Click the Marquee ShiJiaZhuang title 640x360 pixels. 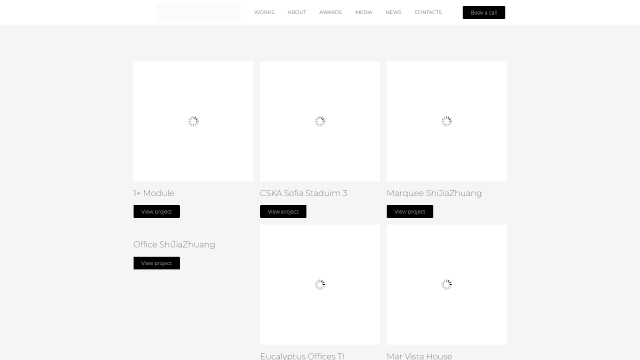434,193
